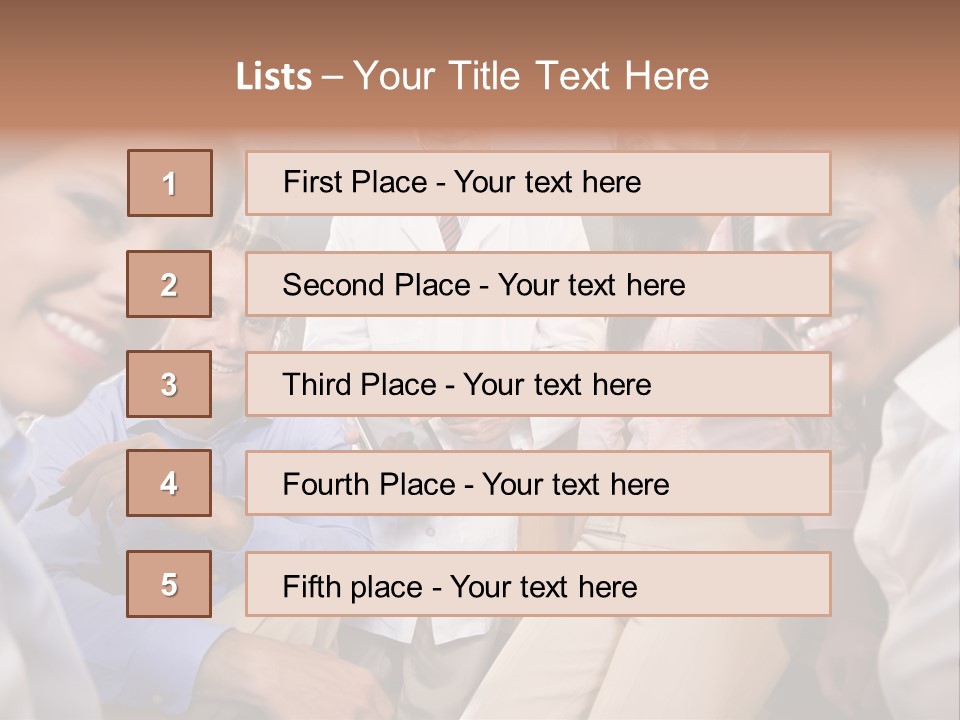Click 'Your text here' in Fifth row
This screenshot has height=720, width=960.
(544, 586)
